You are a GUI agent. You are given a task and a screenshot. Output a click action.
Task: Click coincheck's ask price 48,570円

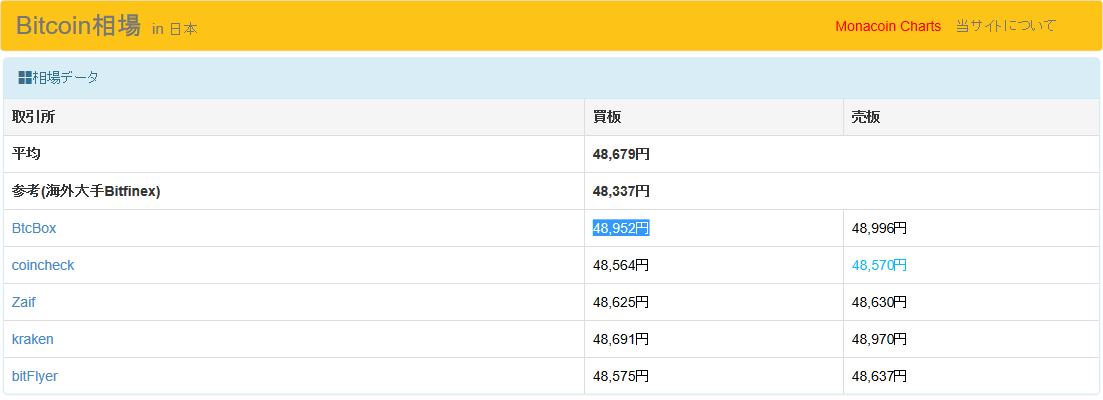879,265
